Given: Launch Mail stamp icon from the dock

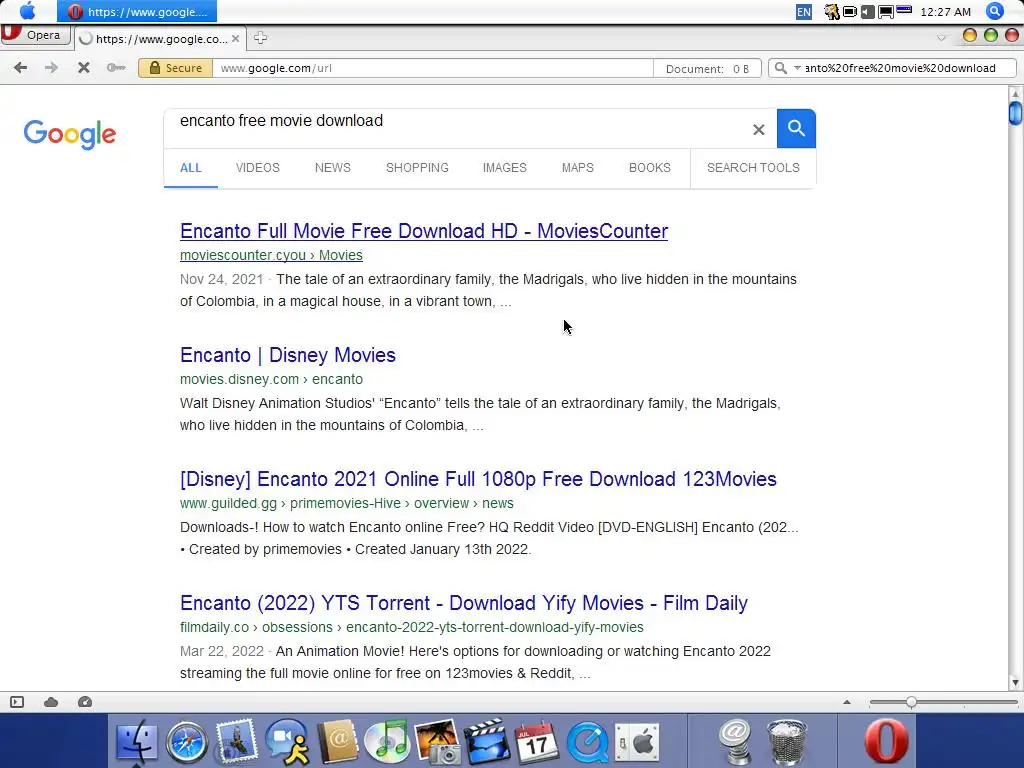Looking at the screenshot, I should pyautogui.click(x=236, y=741).
